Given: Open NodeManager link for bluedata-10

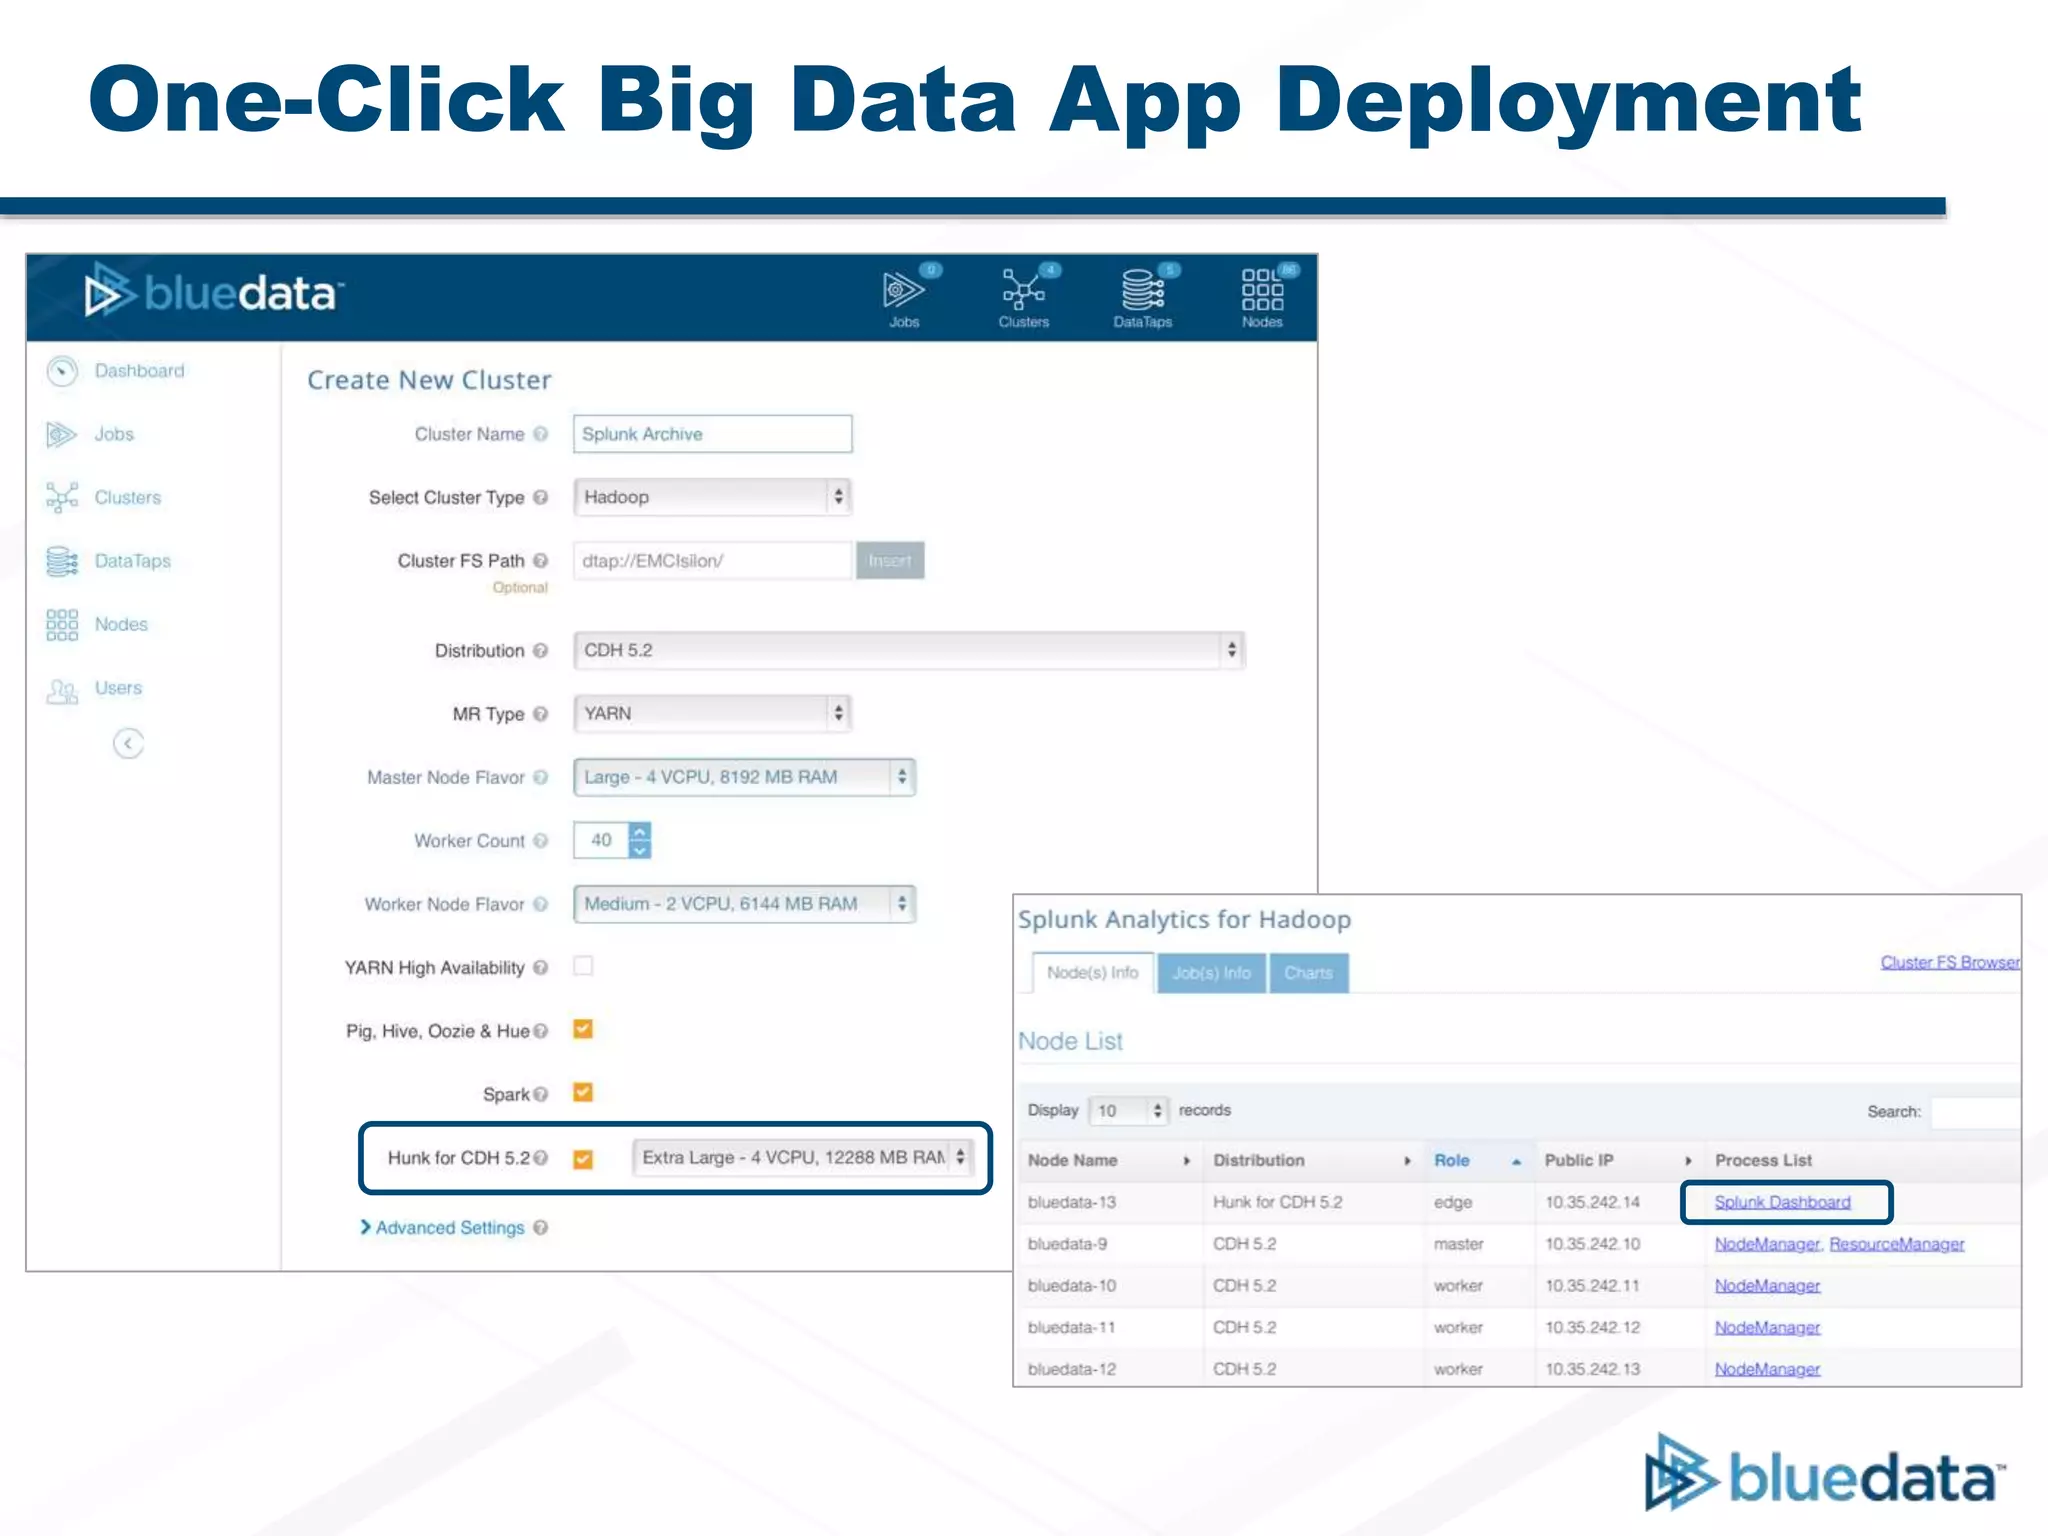Looking at the screenshot, I should click(x=1767, y=1286).
